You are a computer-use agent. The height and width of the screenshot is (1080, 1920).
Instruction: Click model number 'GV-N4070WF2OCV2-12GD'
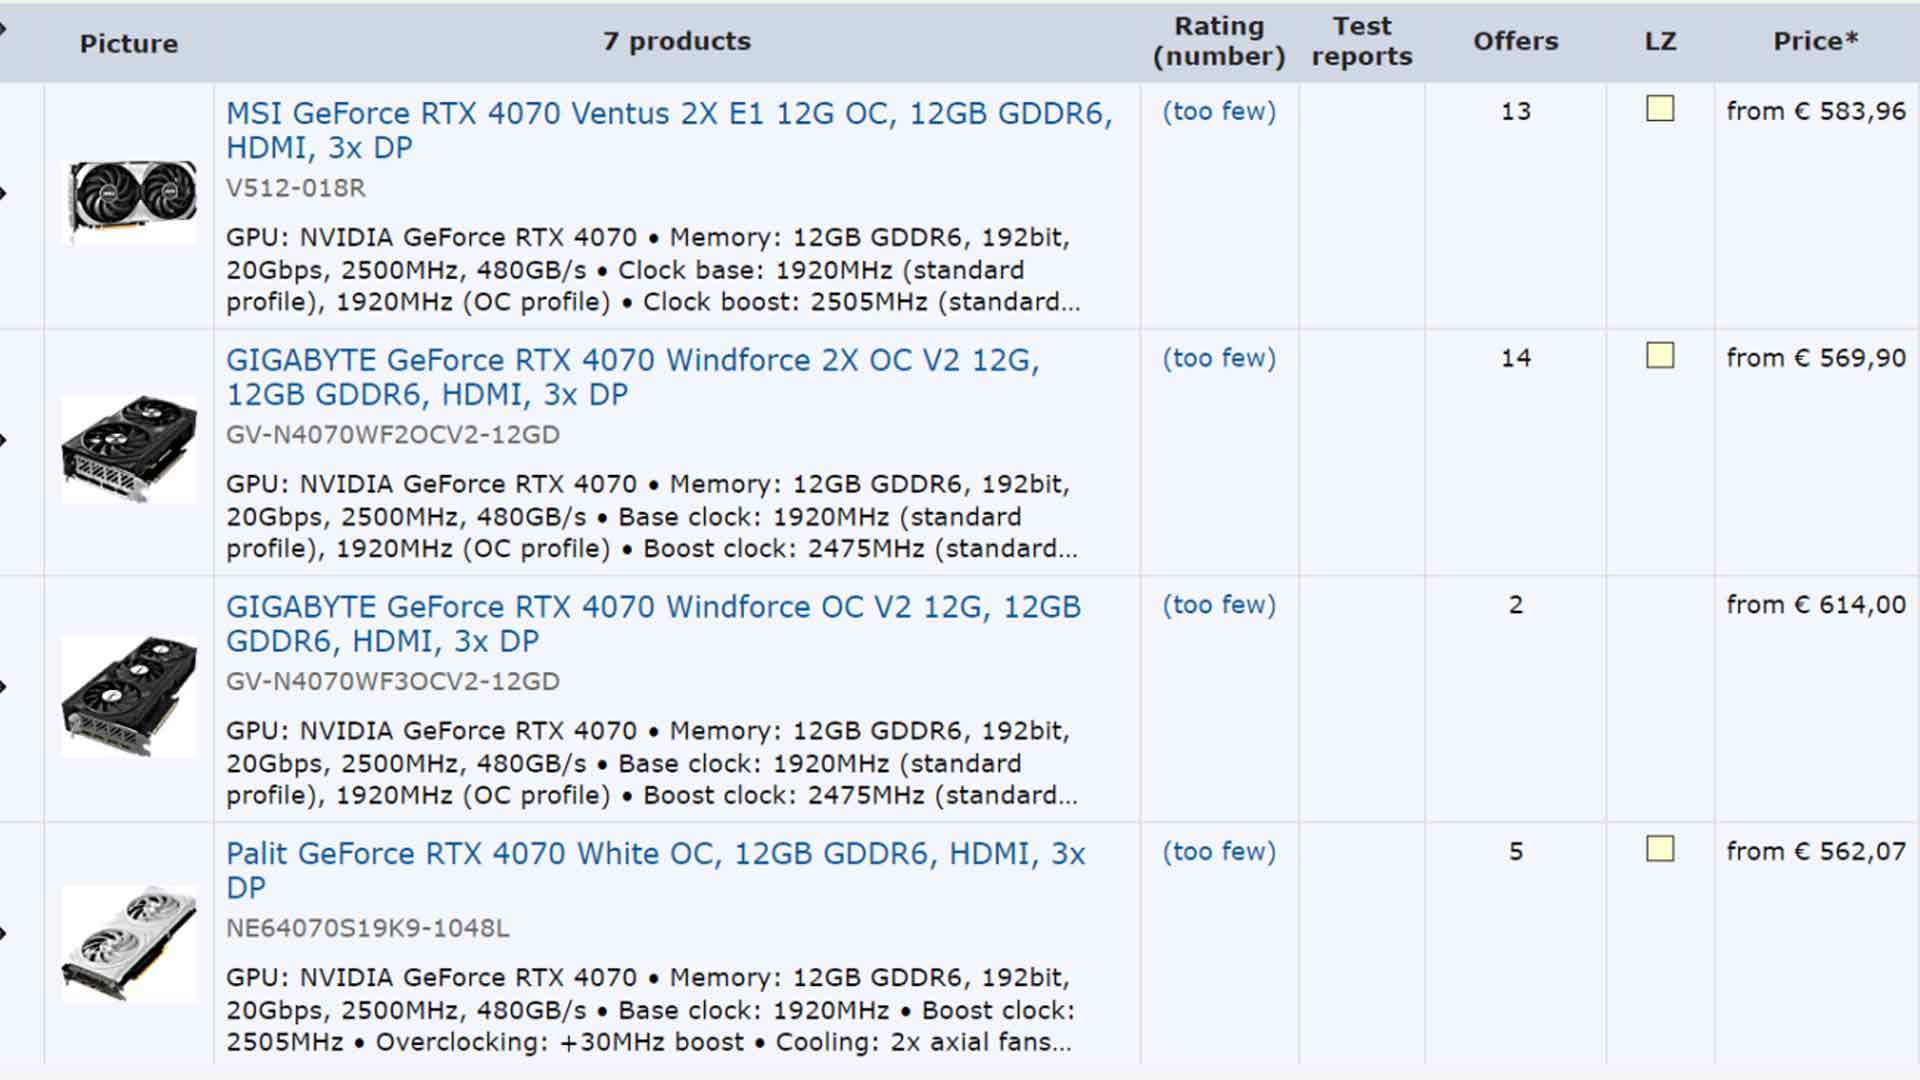click(393, 435)
